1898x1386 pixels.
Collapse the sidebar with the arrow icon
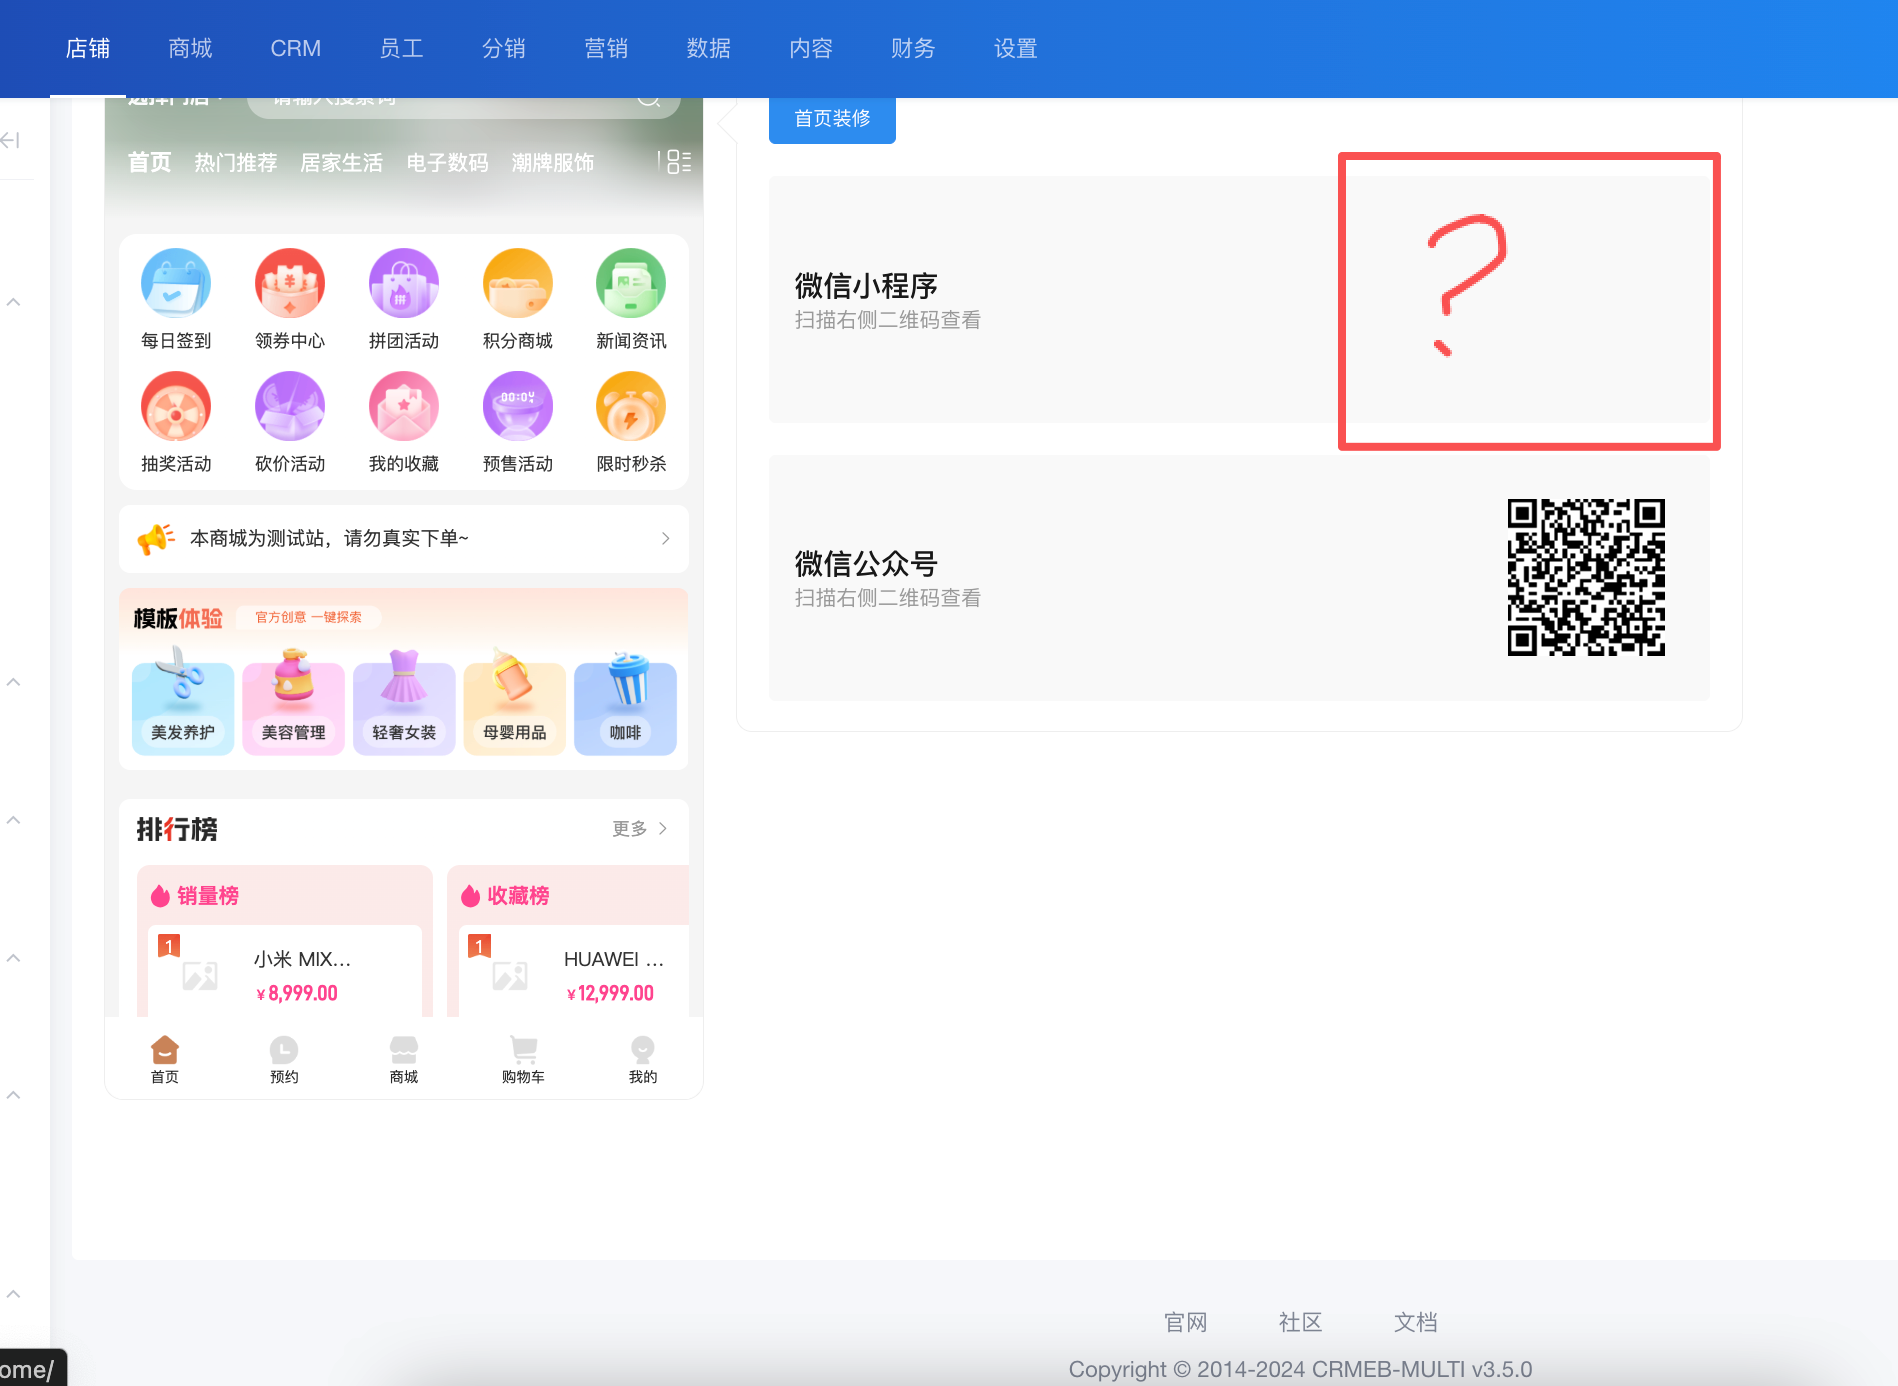pyautogui.click(x=11, y=140)
